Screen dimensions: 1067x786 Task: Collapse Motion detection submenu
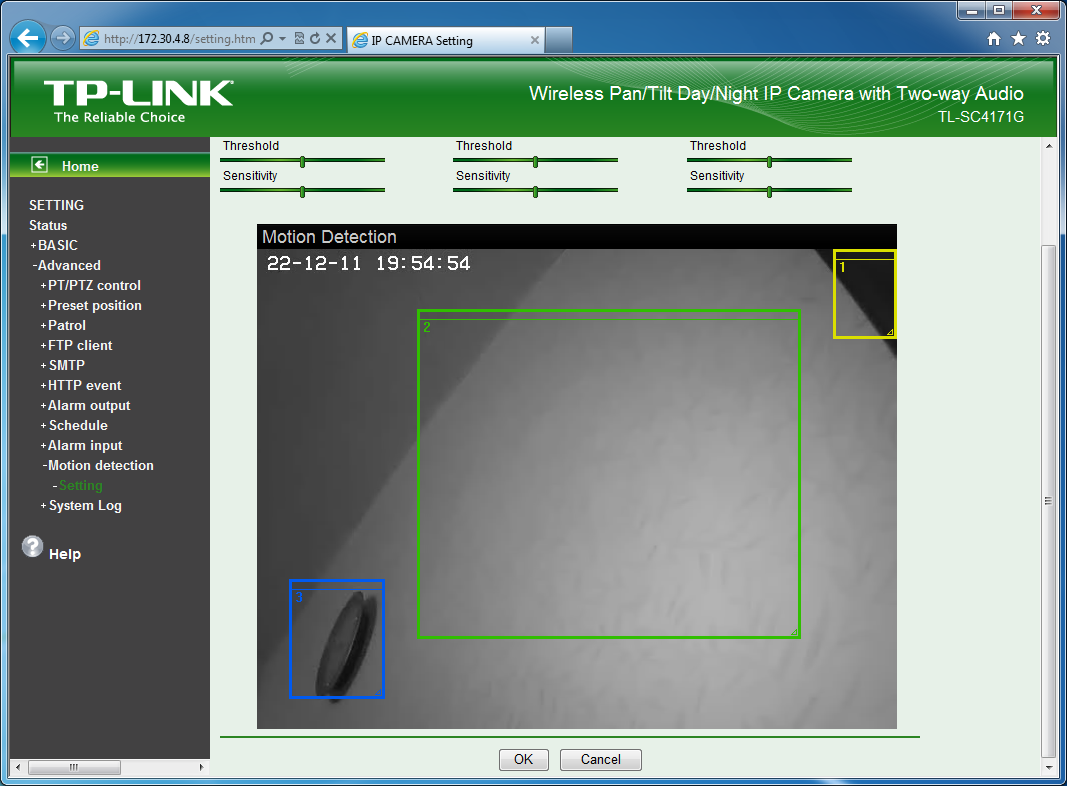pos(98,465)
